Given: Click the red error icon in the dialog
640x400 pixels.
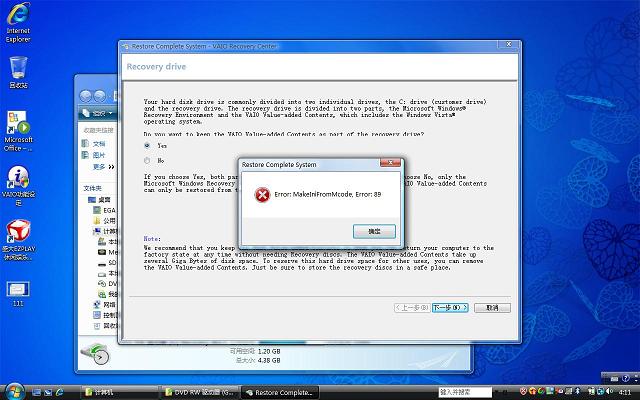Looking at the screenshot, I should [262, 195].
